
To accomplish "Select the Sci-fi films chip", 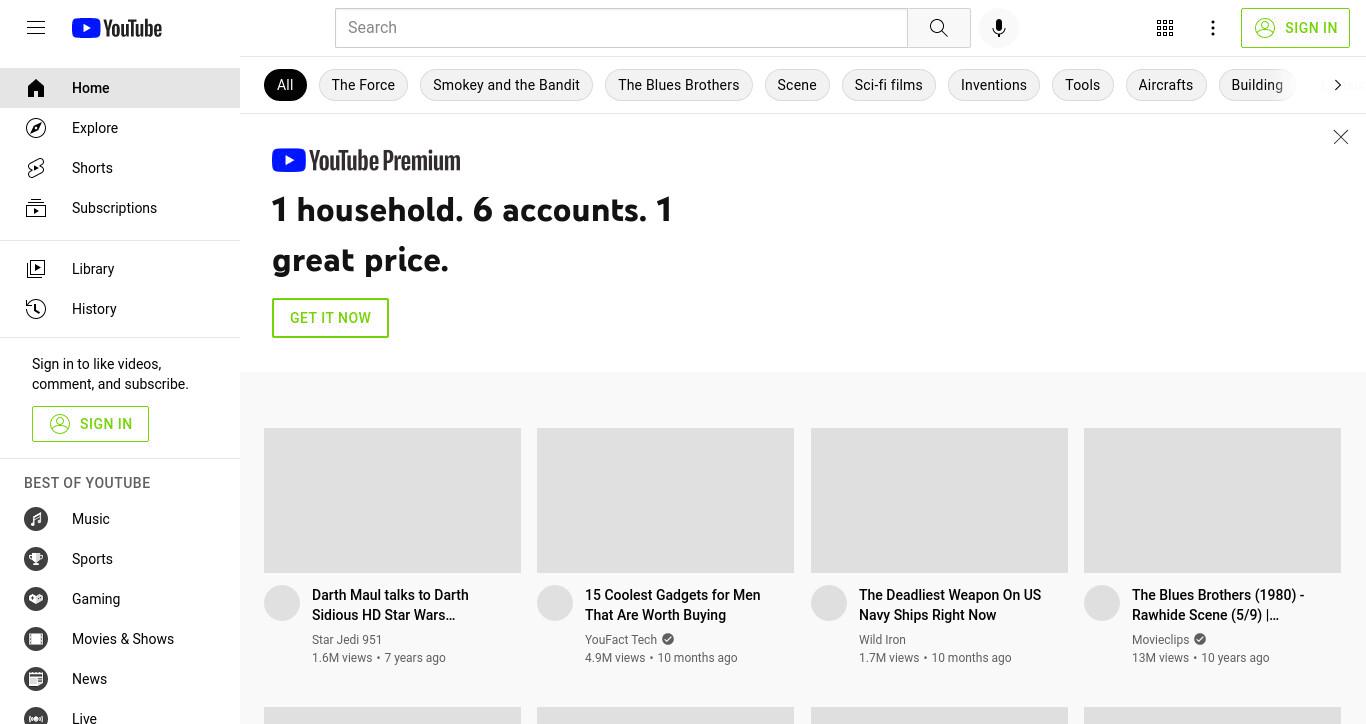I will click(888, 85).
